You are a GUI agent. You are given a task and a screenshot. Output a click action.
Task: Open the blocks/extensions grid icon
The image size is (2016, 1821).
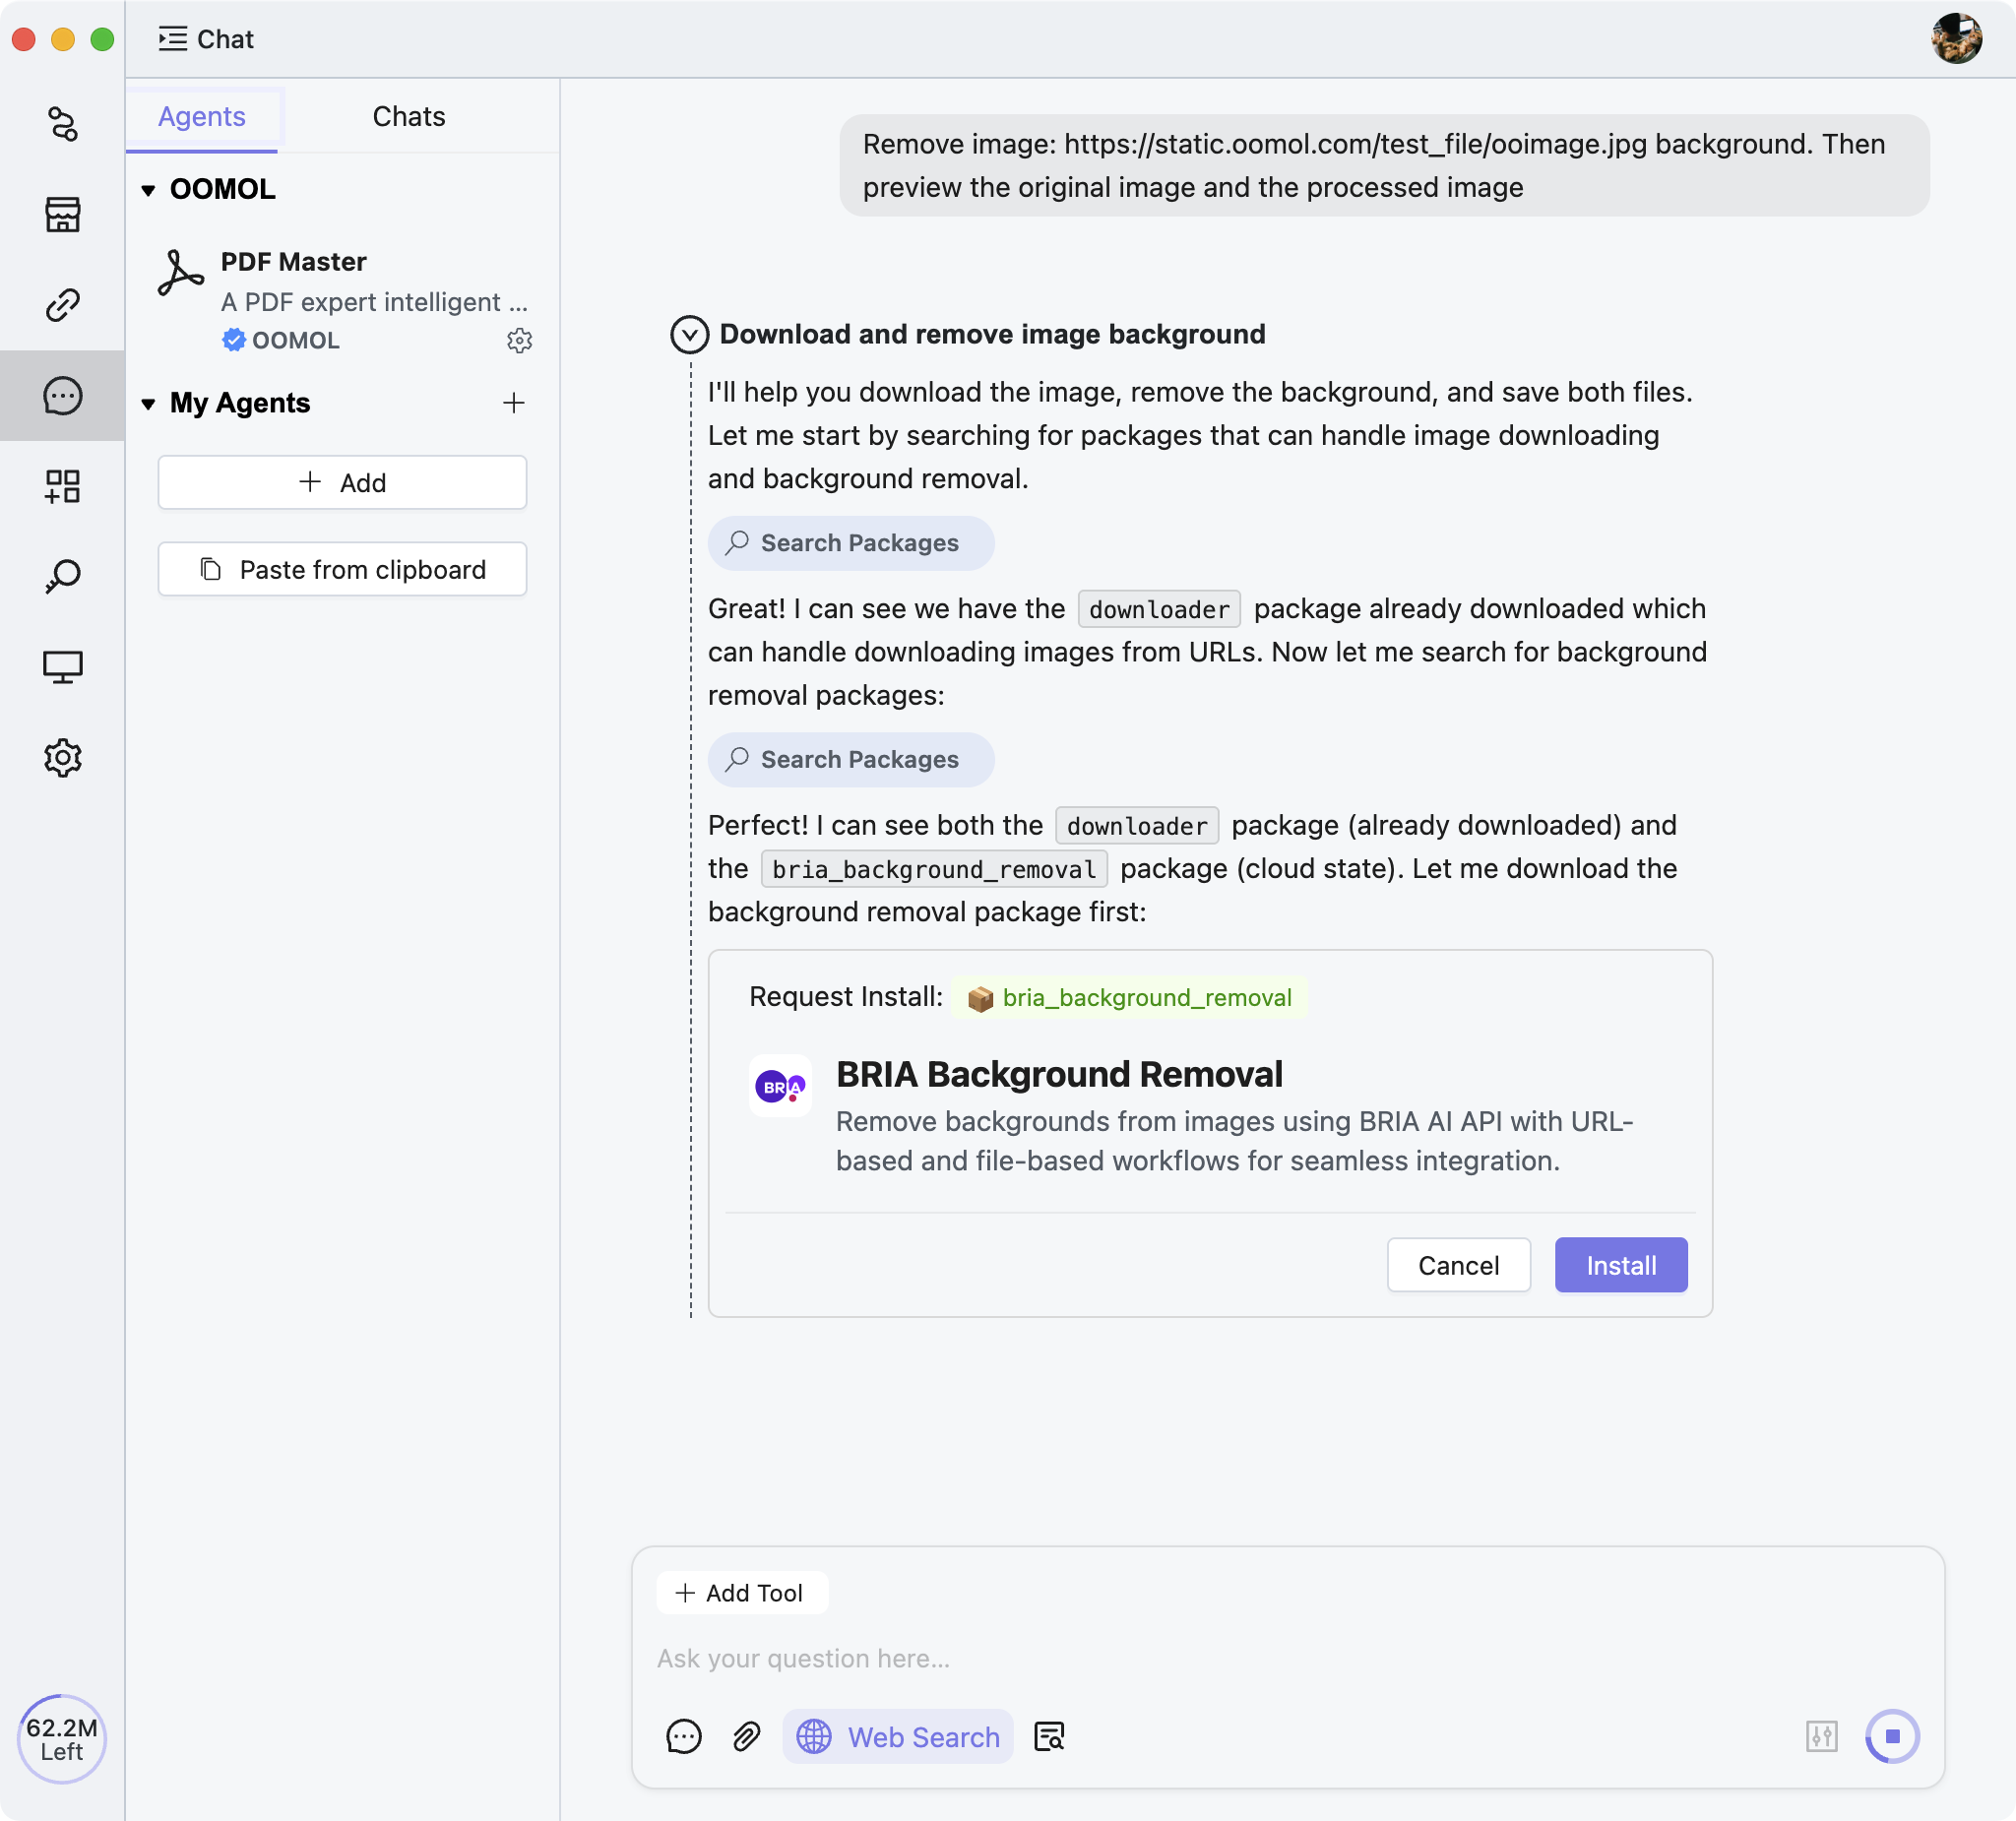point(62,486)
